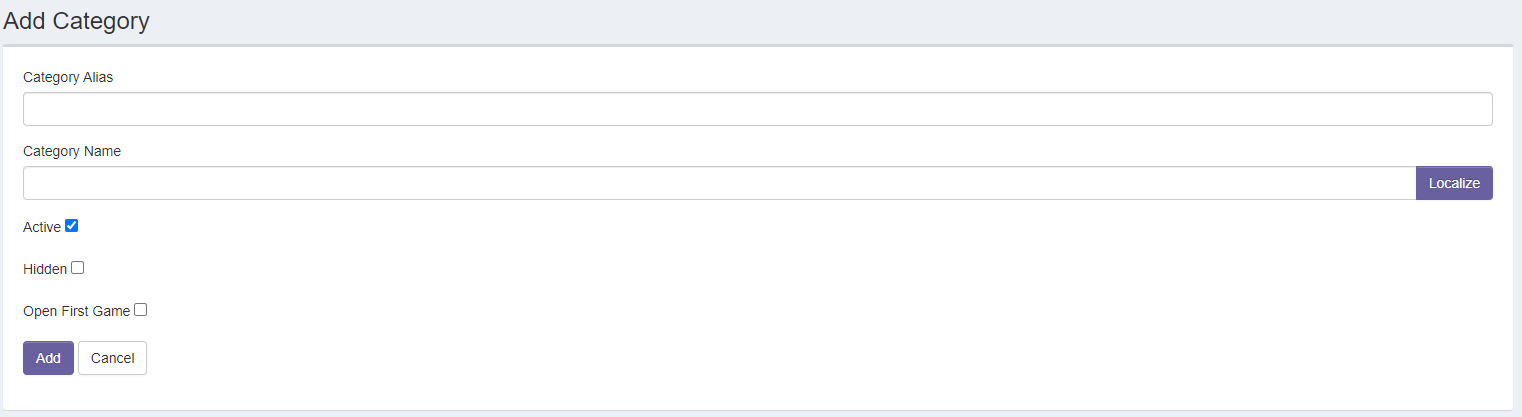Open localization for Category Name
This screenshot has width=1522, height=417.
tap(1454, 183)
